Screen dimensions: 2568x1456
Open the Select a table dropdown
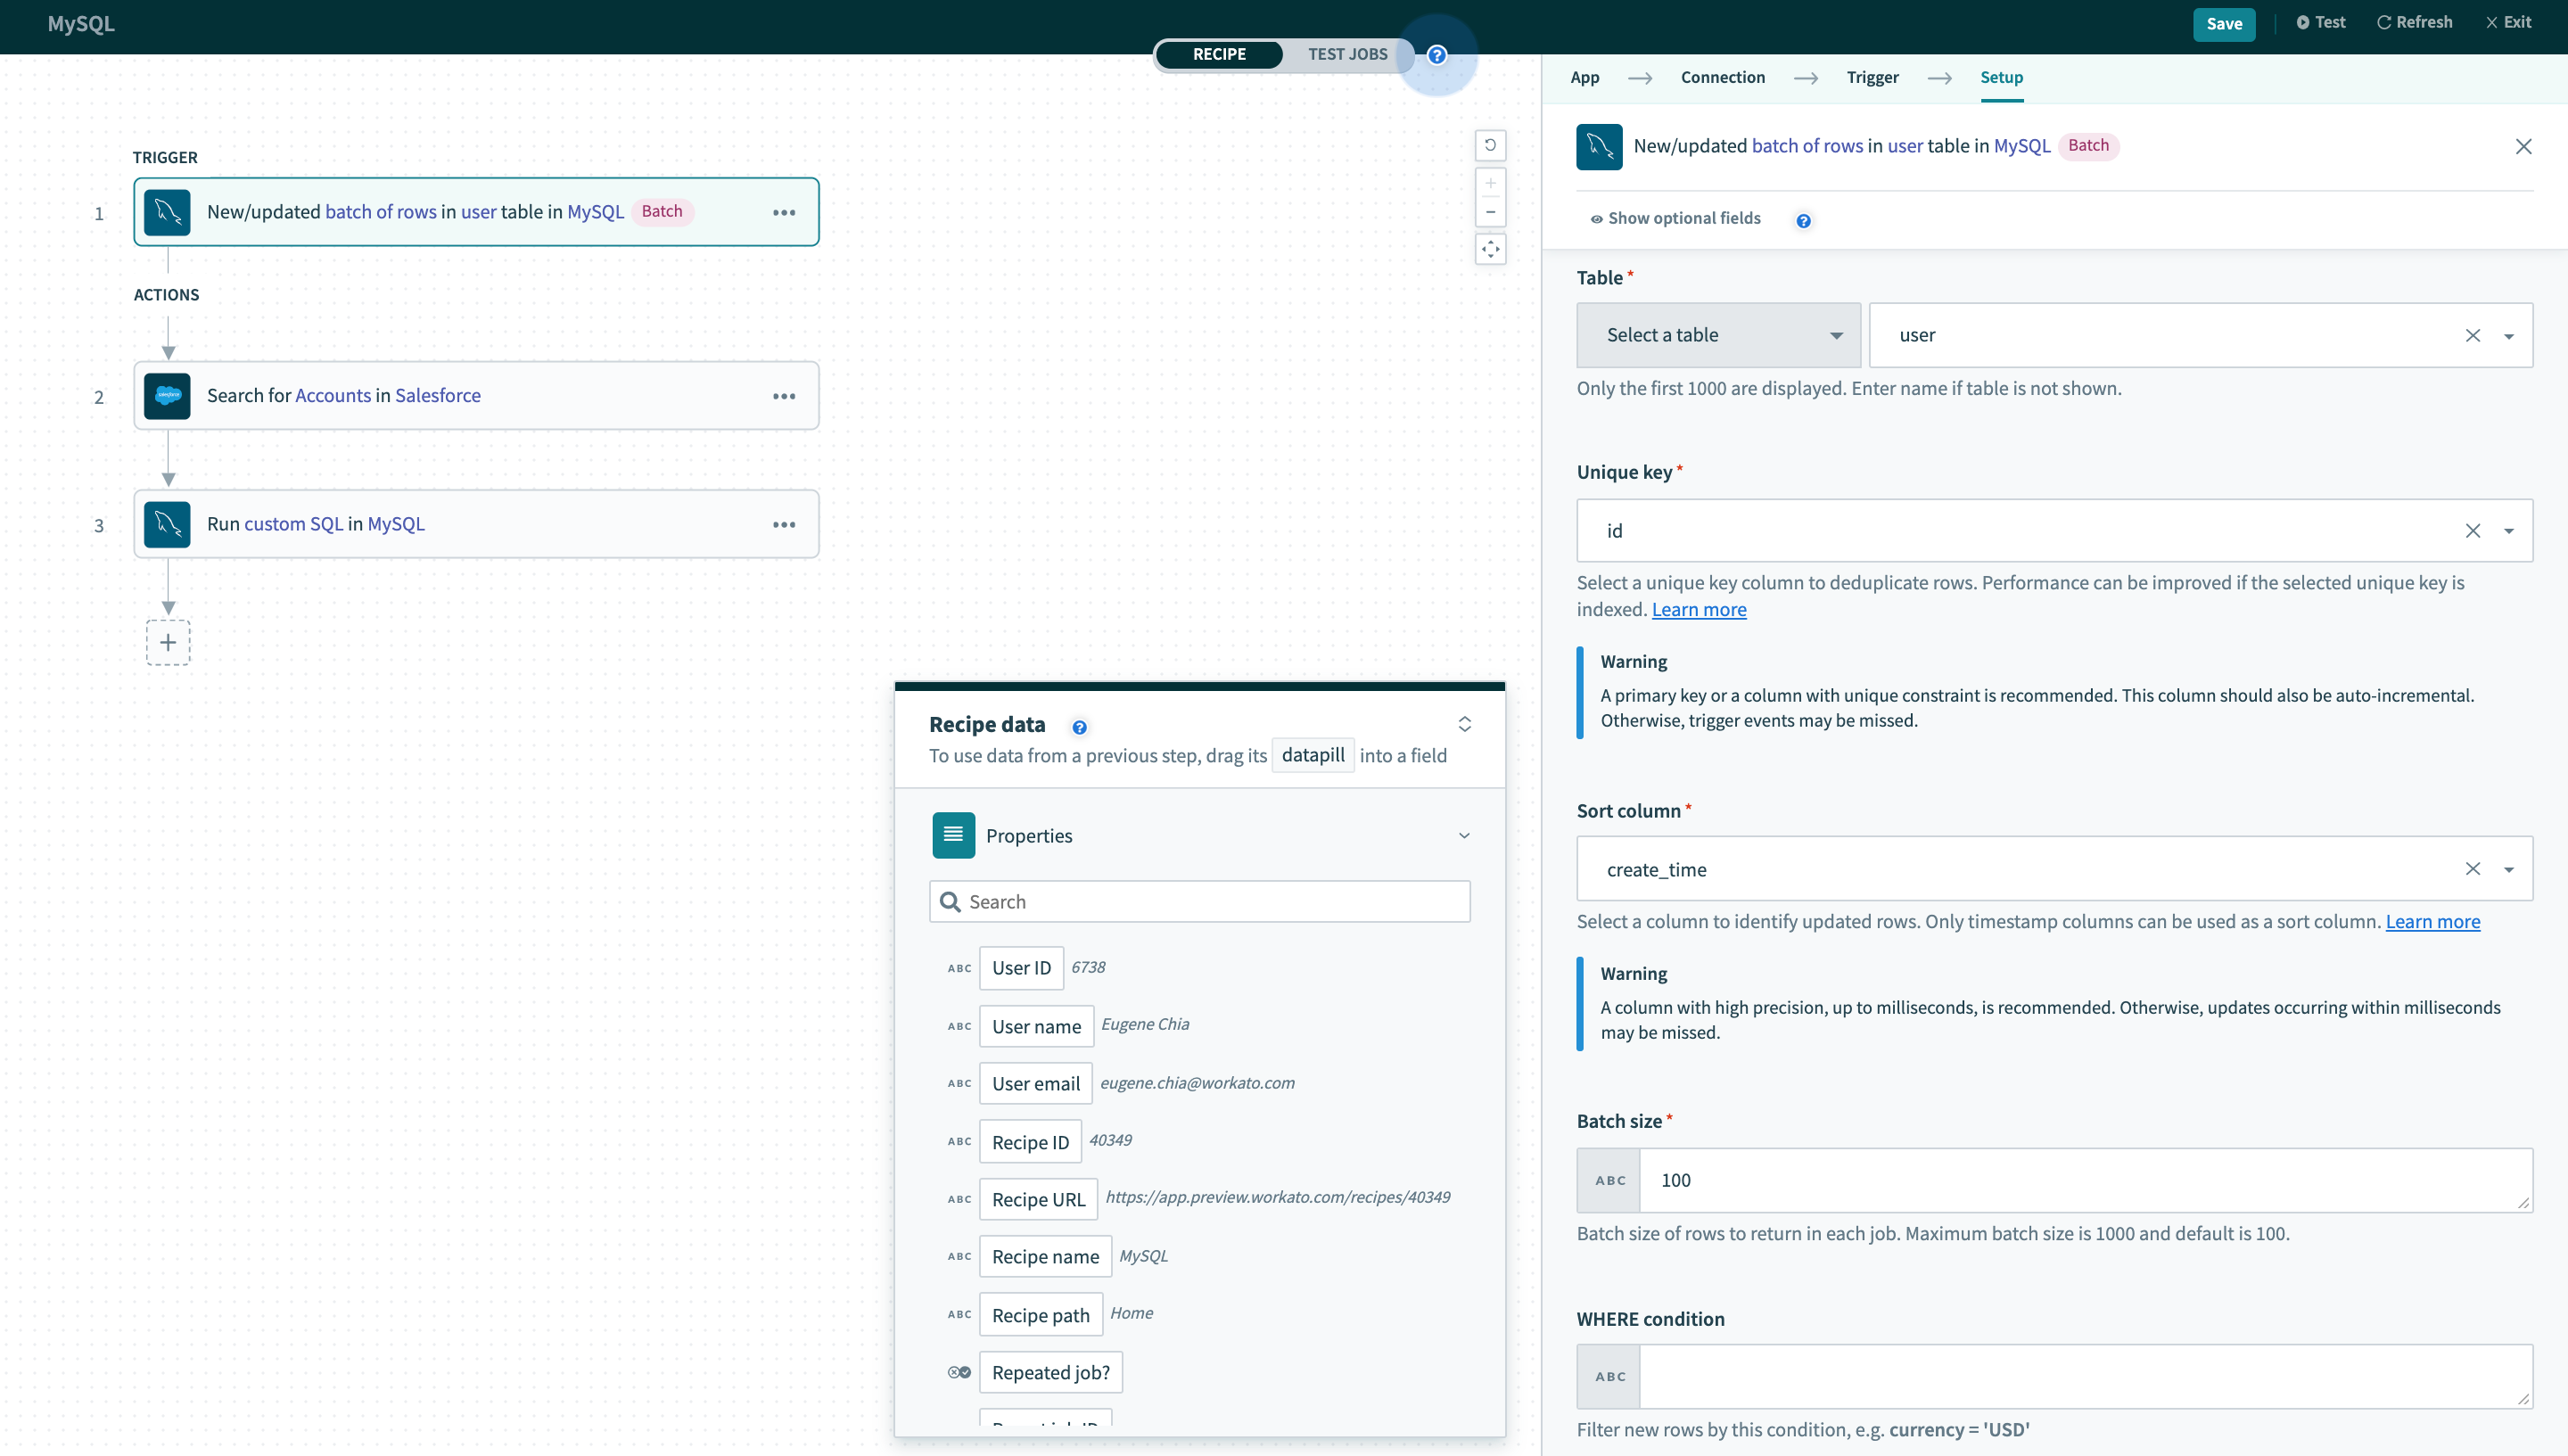click(x=1718, y=335)
